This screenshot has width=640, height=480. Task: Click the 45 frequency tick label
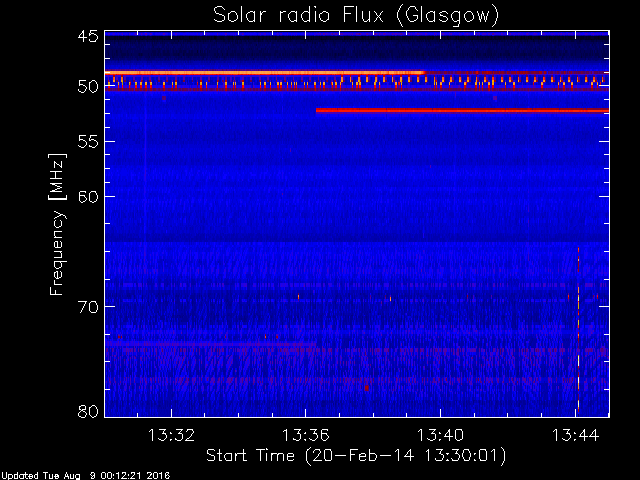click(x=88, y=36)
